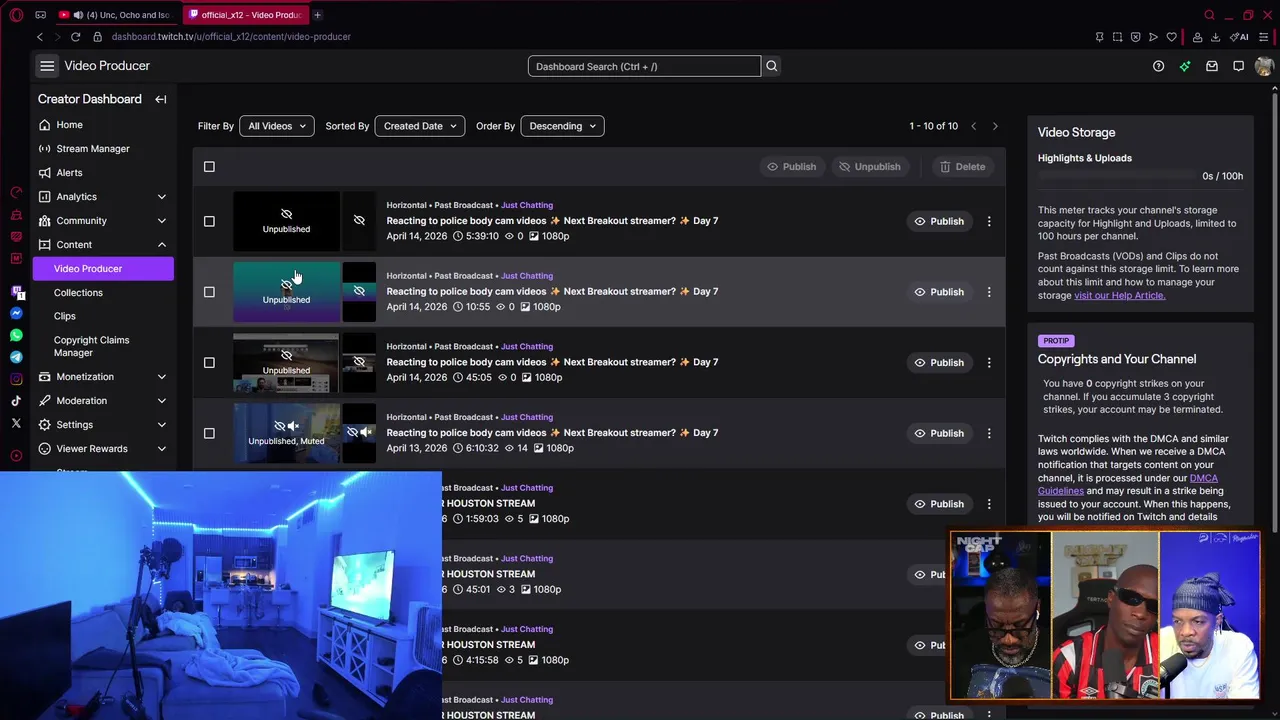This screenshot has height=720, width=1280.
Task: Click the Dashboard Search magnifier button
Action: (x=771, y=66)
